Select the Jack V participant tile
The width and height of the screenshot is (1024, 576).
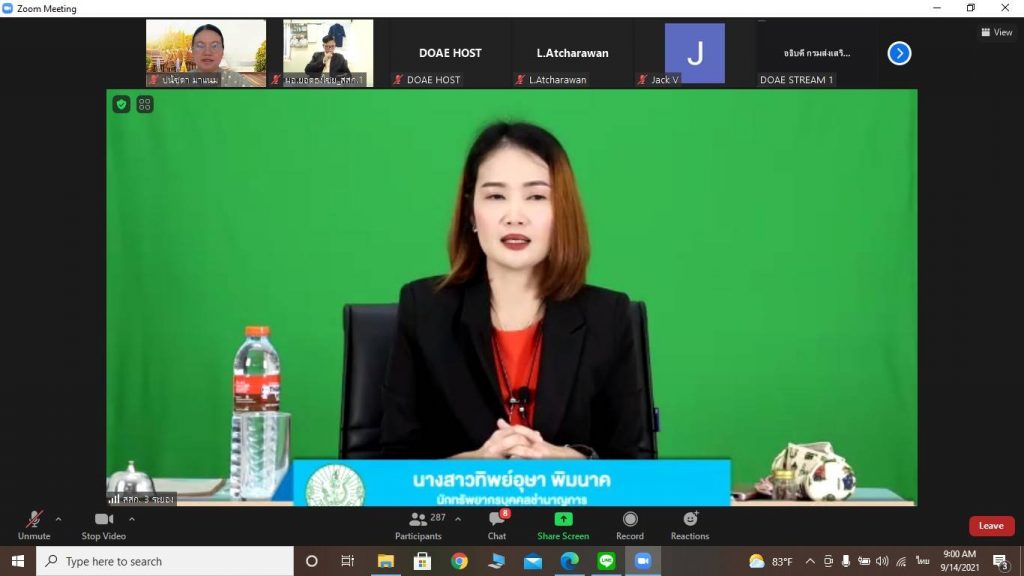[694, 54]
